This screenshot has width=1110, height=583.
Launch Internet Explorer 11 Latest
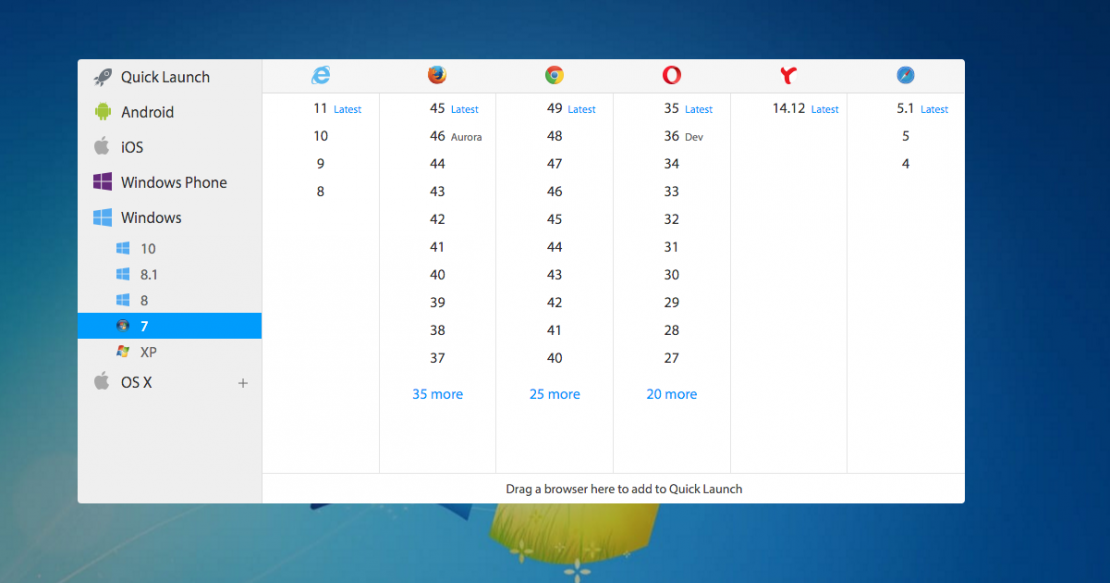(x=337, y=108)
